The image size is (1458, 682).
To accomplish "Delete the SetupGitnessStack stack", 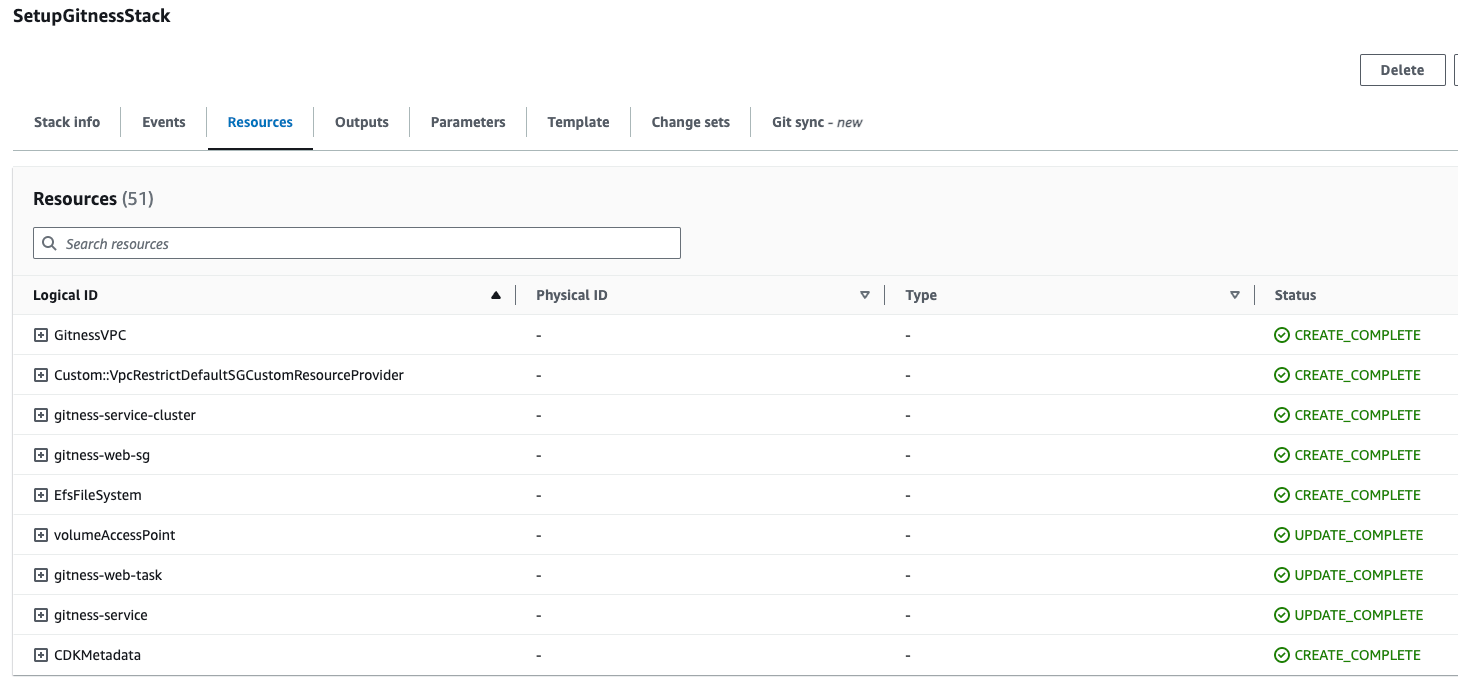I will pyautogui.click(x=1402, y=70).
